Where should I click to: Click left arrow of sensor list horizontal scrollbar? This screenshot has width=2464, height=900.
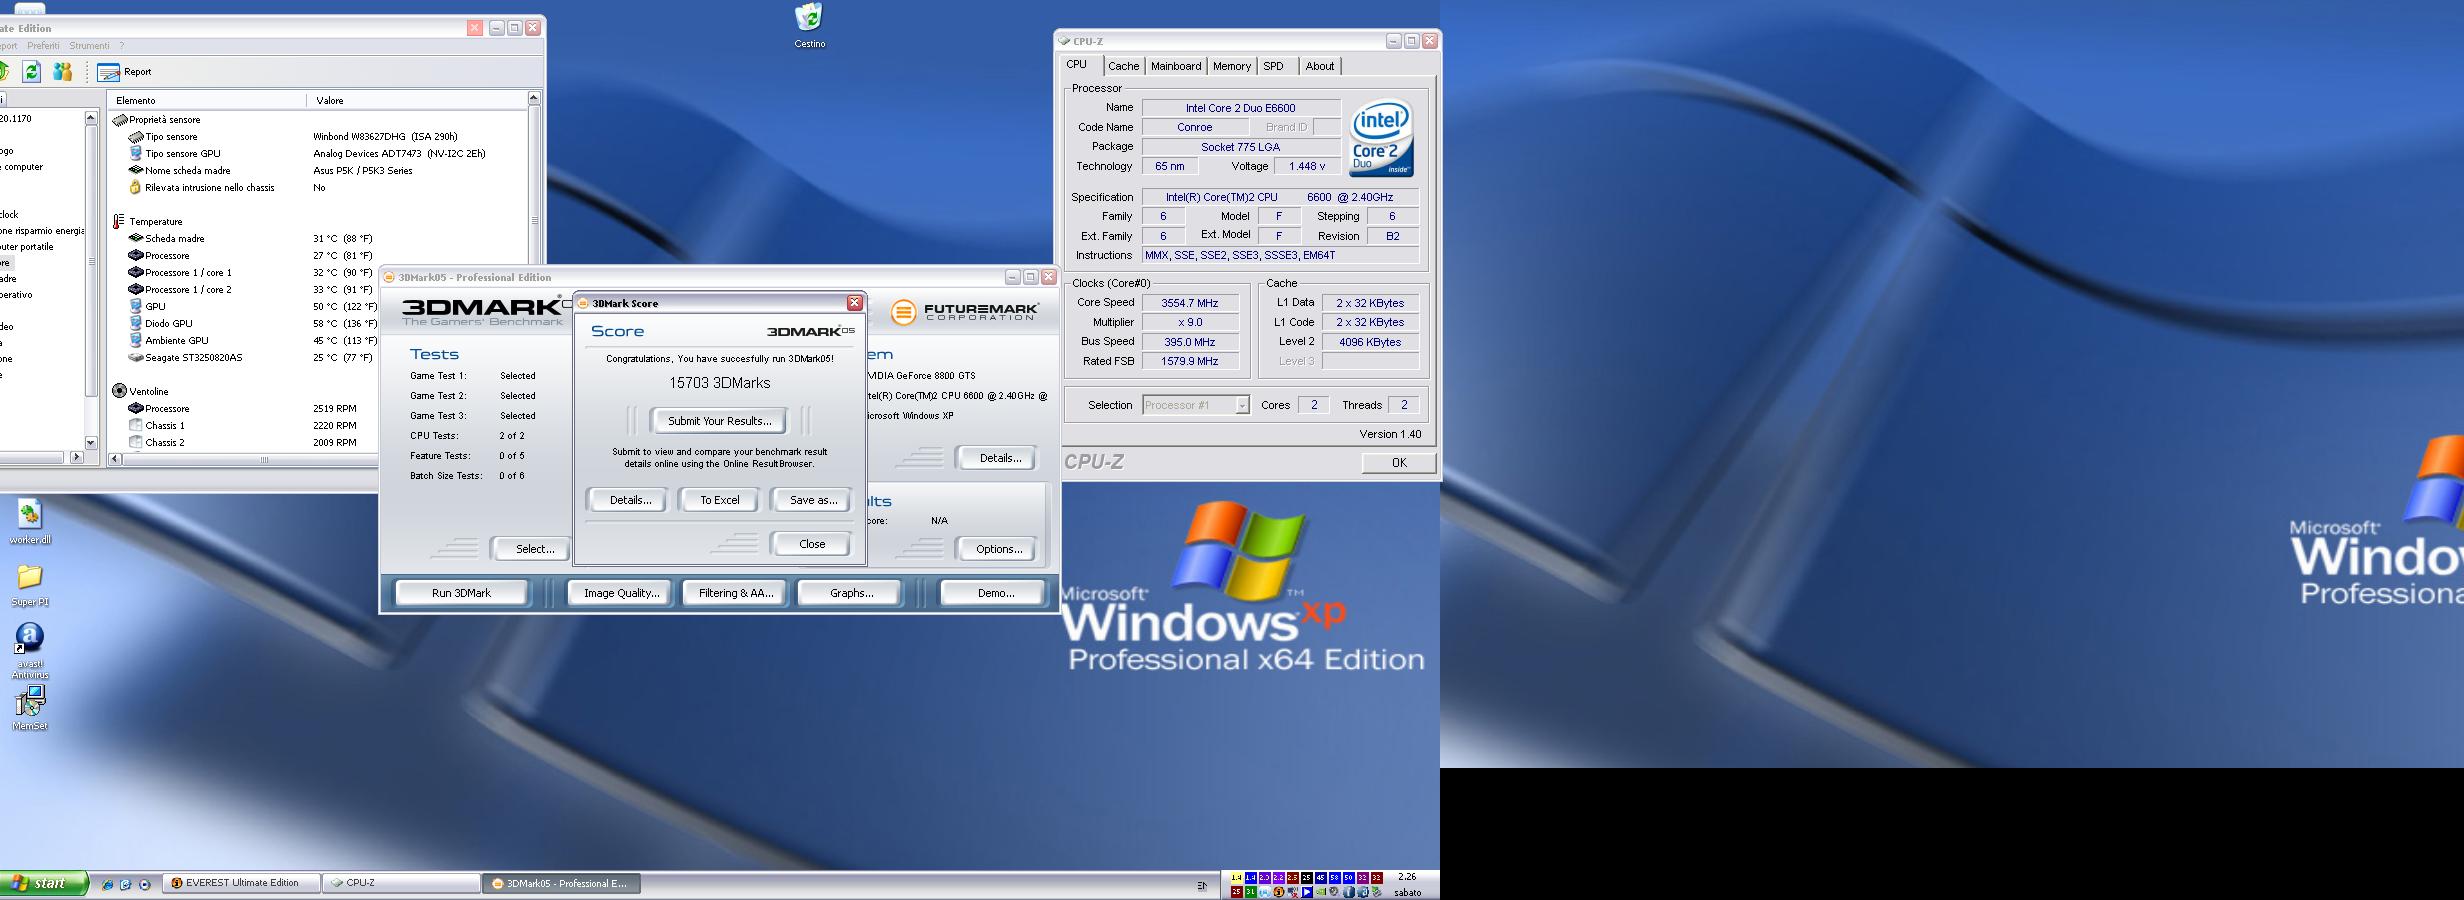(x=115, y=459)
